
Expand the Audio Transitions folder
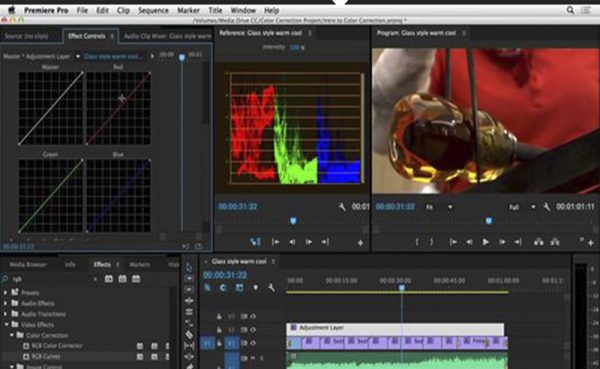pos(5,314)
